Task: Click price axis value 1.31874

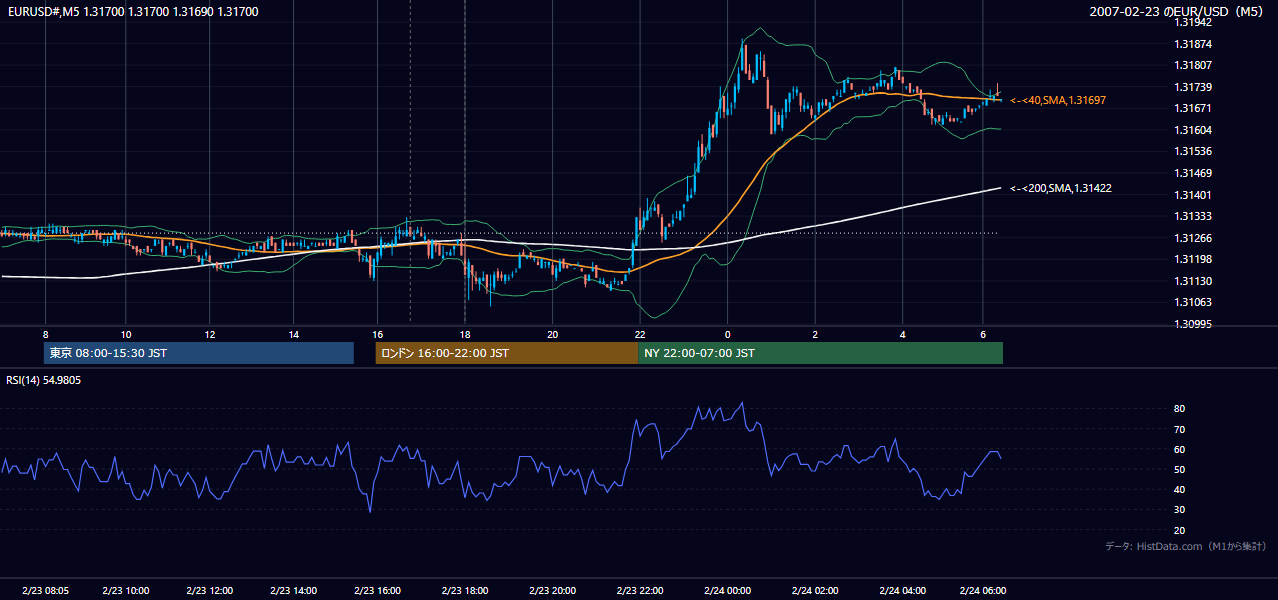Action: 1192,44
